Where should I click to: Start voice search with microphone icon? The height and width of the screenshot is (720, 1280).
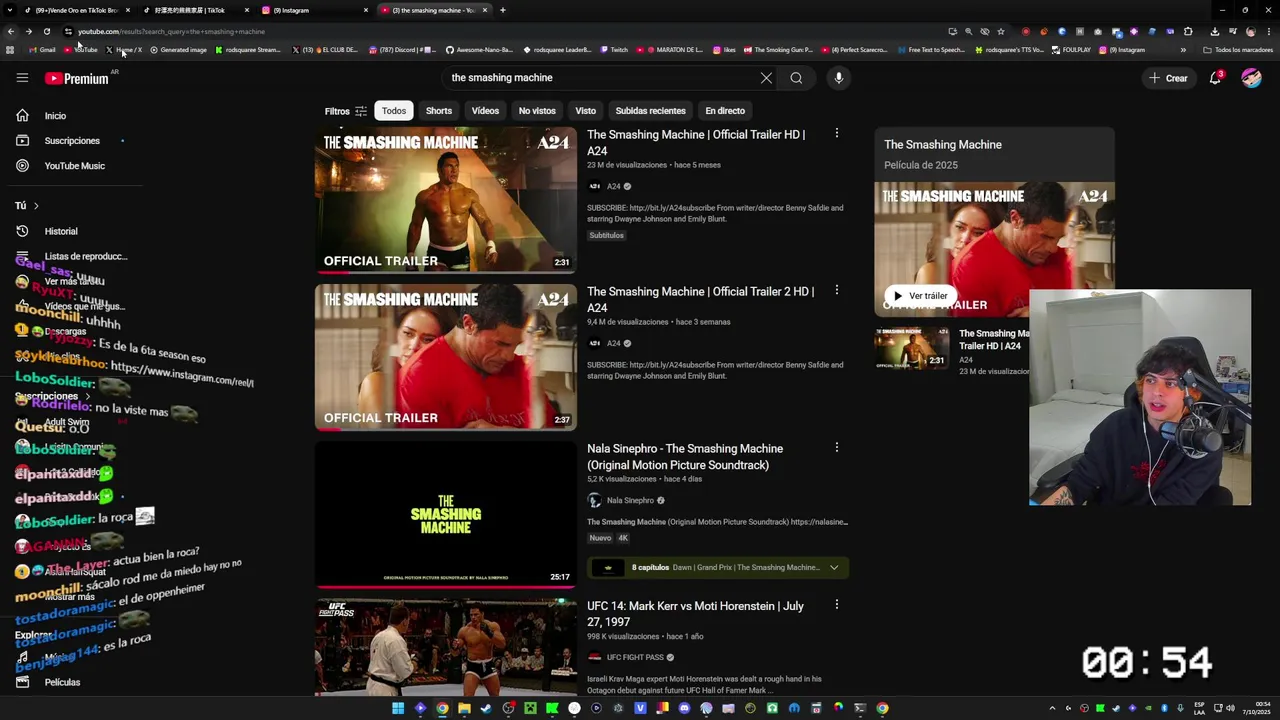point(839,78)
